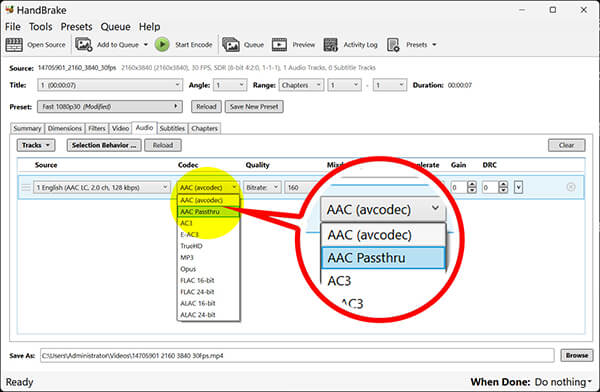Collapse the AAC (avcodec) codec combo box

(208, 188)
